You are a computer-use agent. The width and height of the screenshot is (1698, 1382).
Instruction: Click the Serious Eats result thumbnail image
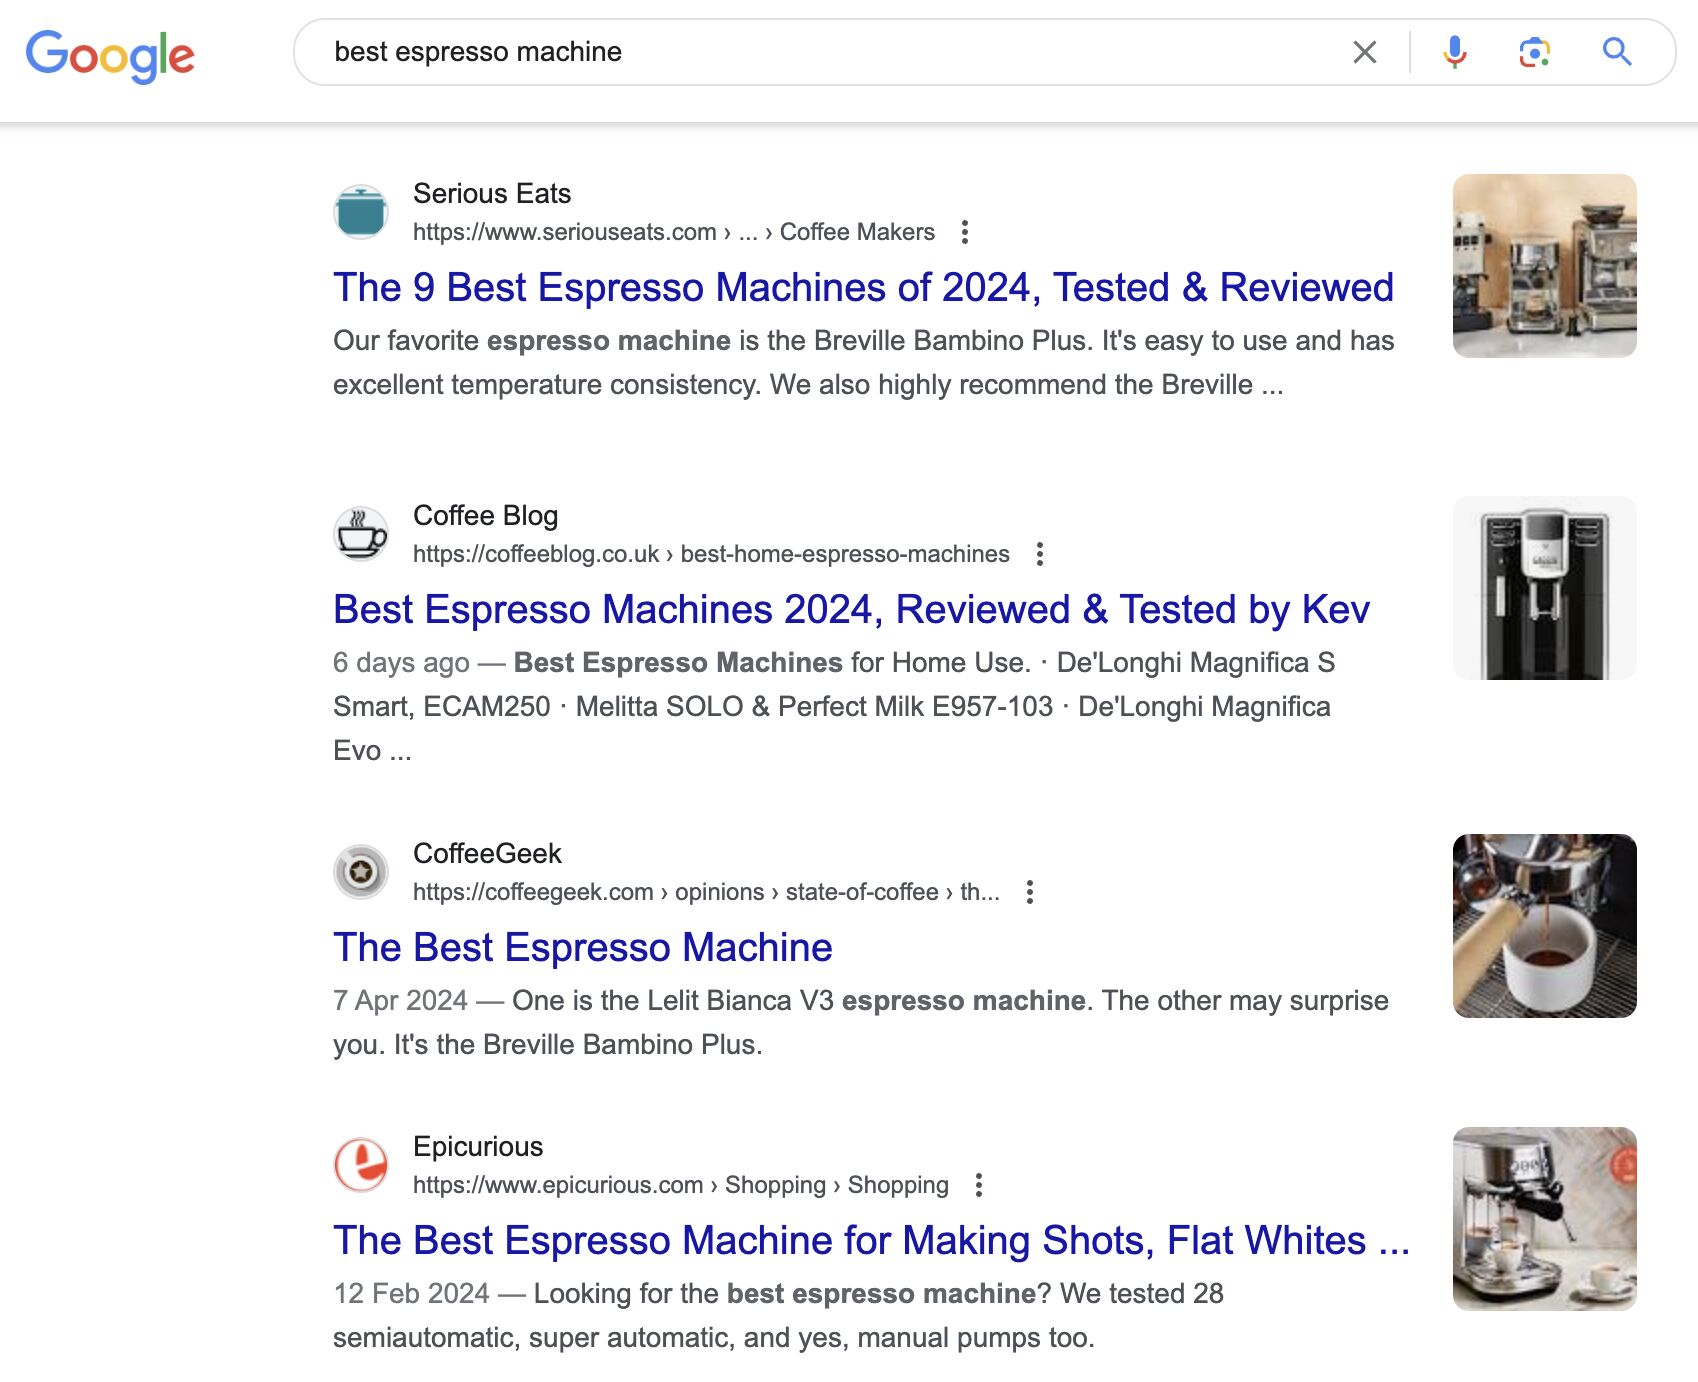(1544, 264)
